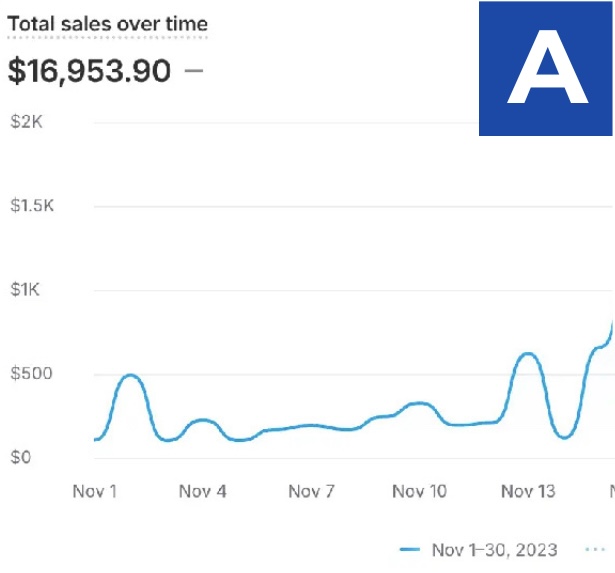Click the blue A logo badge
Screen dimensions: 615x573
(546, 69)
